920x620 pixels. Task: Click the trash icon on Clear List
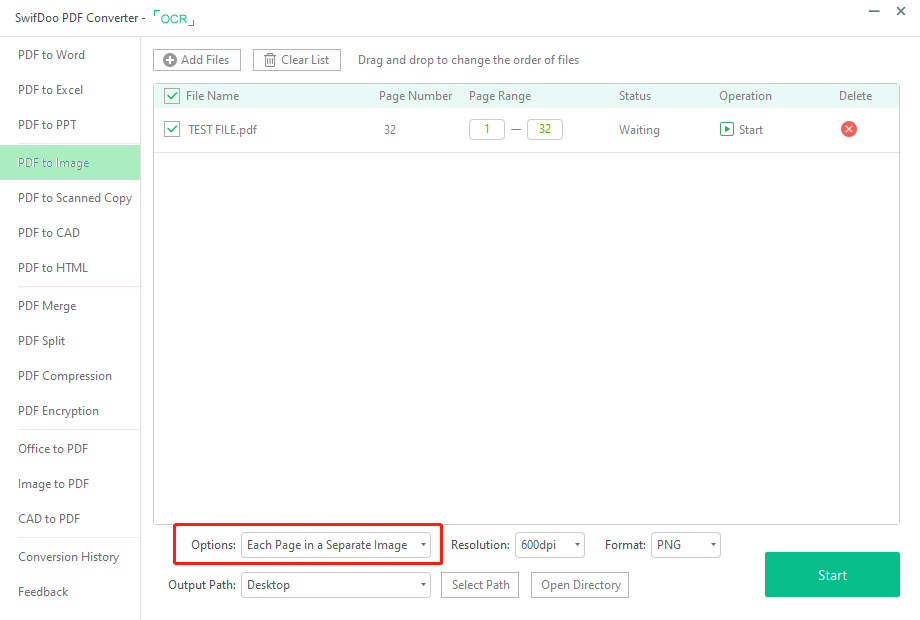point(270,60)
